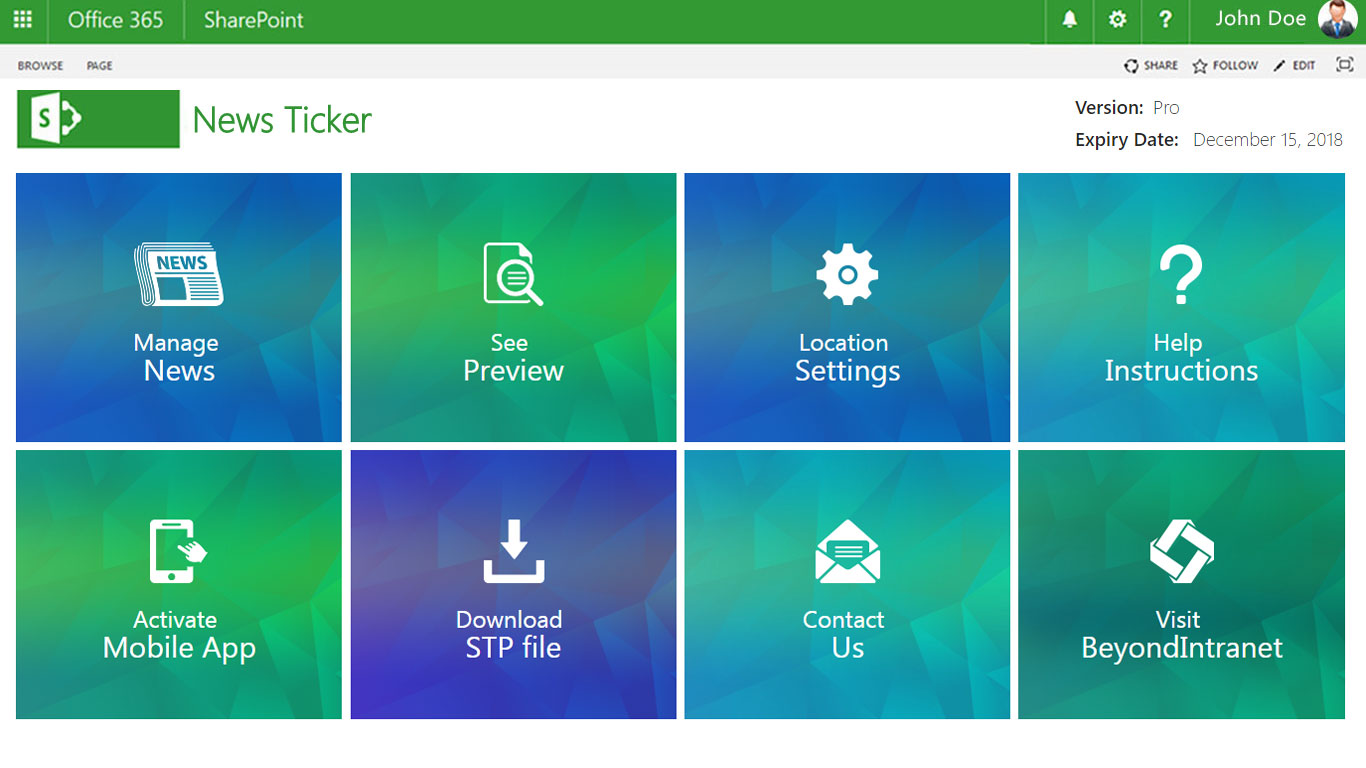The image size is (1366, 768).
Task: Open the SharePoint link in top bar
Action: pos(254,19)
